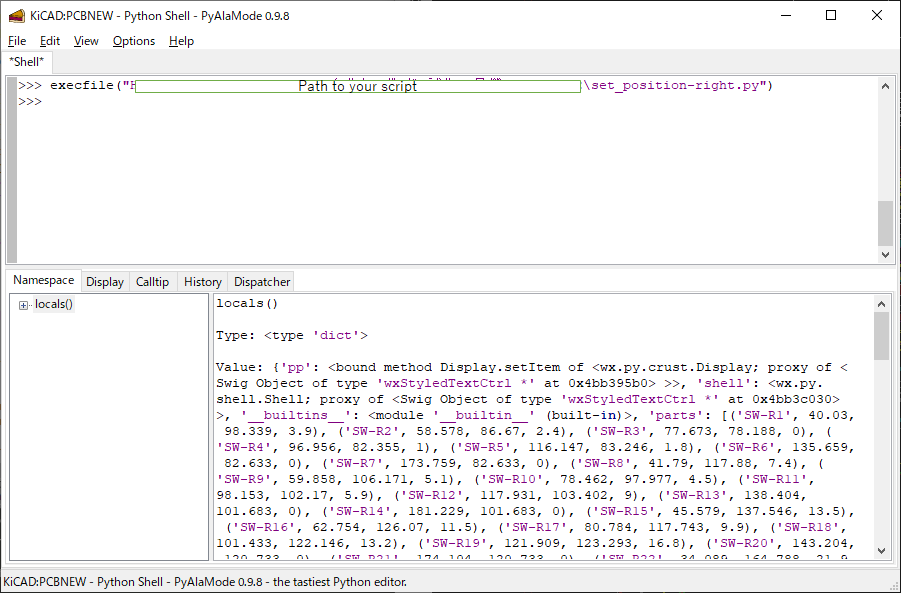Switch to the History tab
The image size is (901, 593).
pos(202,282)
